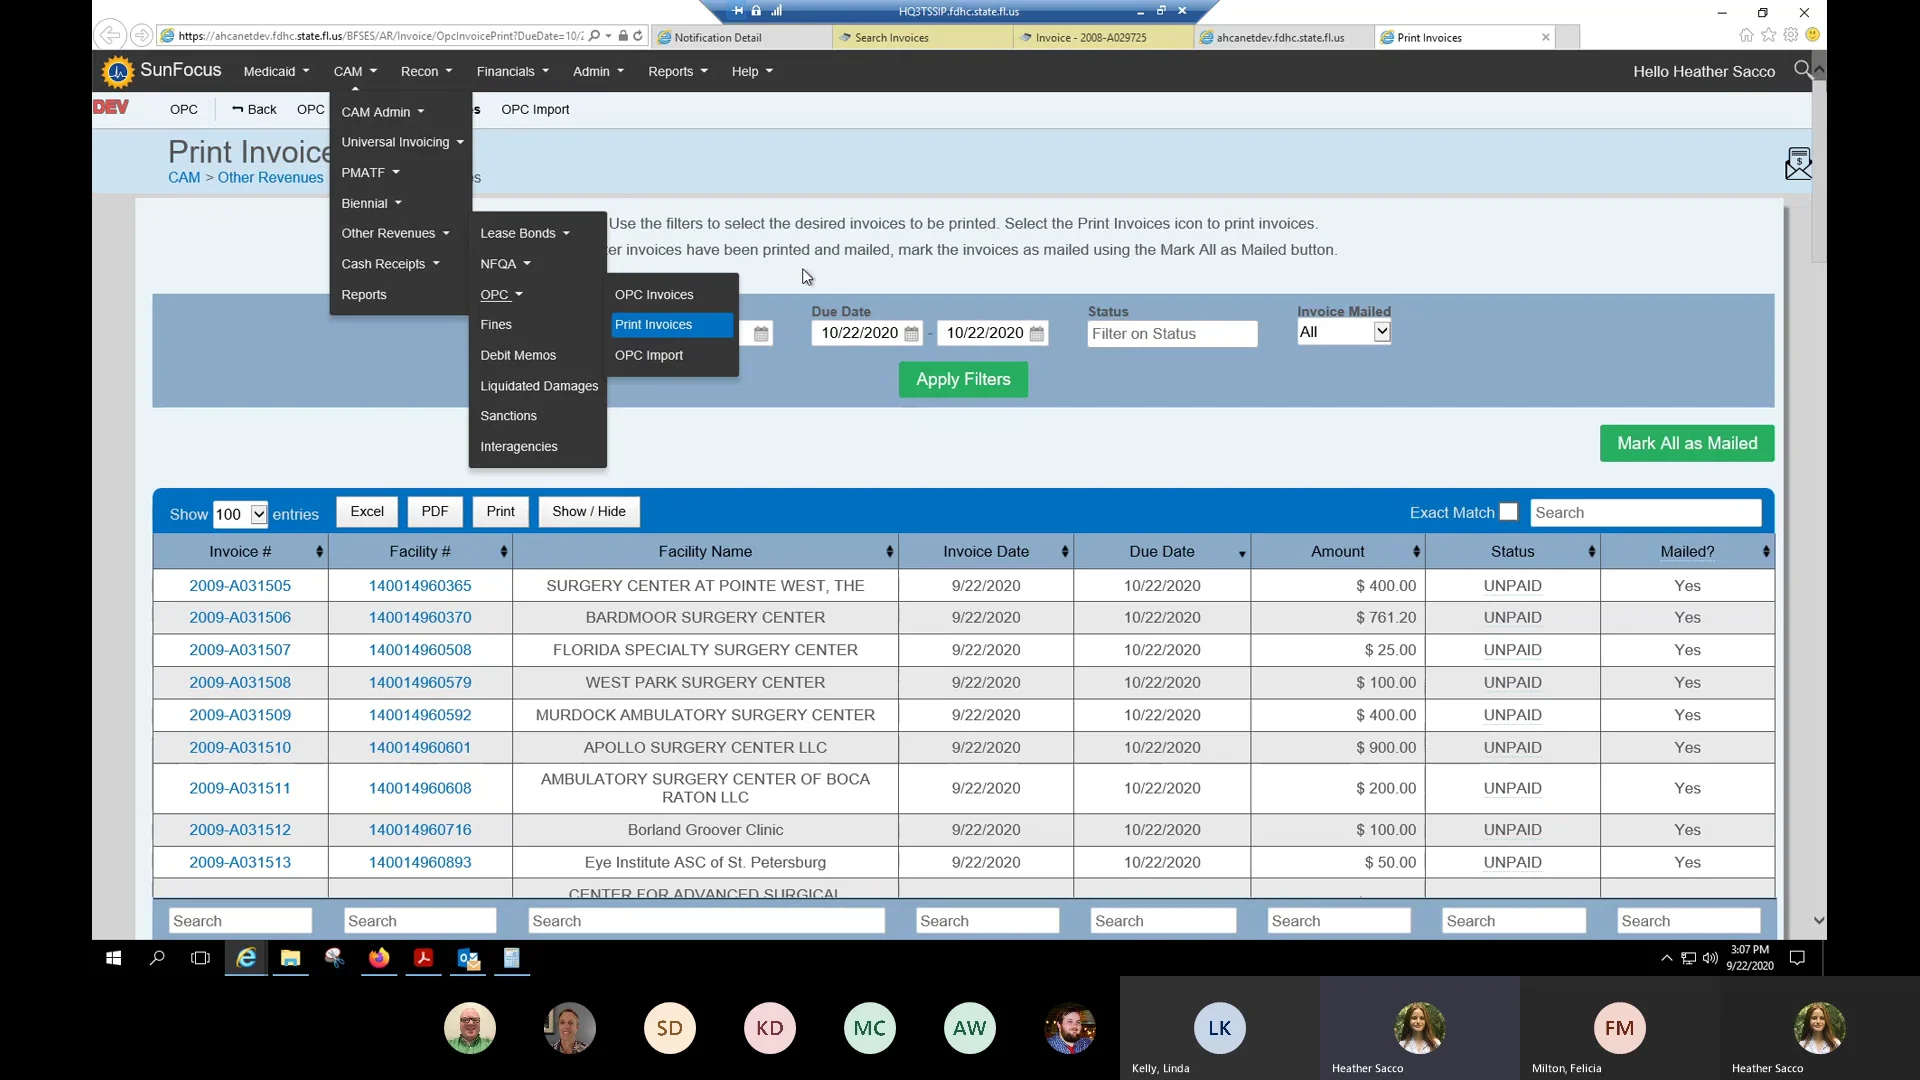The height and width of the screenshot is (1080, 1920).
Task: Click the Apply Filters button
Action: [x=962, y=379]
